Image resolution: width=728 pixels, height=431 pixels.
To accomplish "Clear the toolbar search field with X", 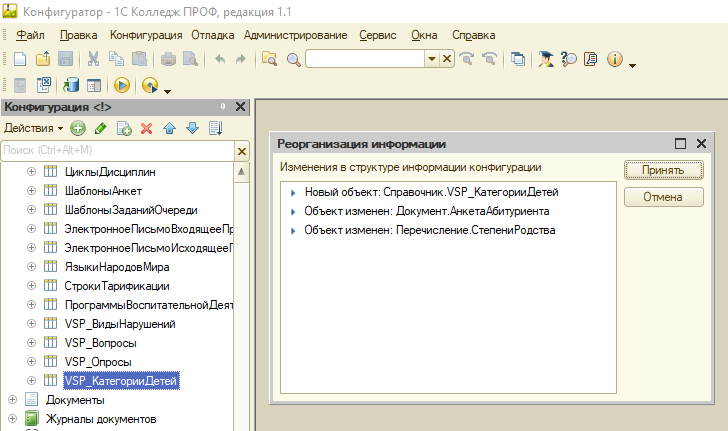I will tap(447, 59).
